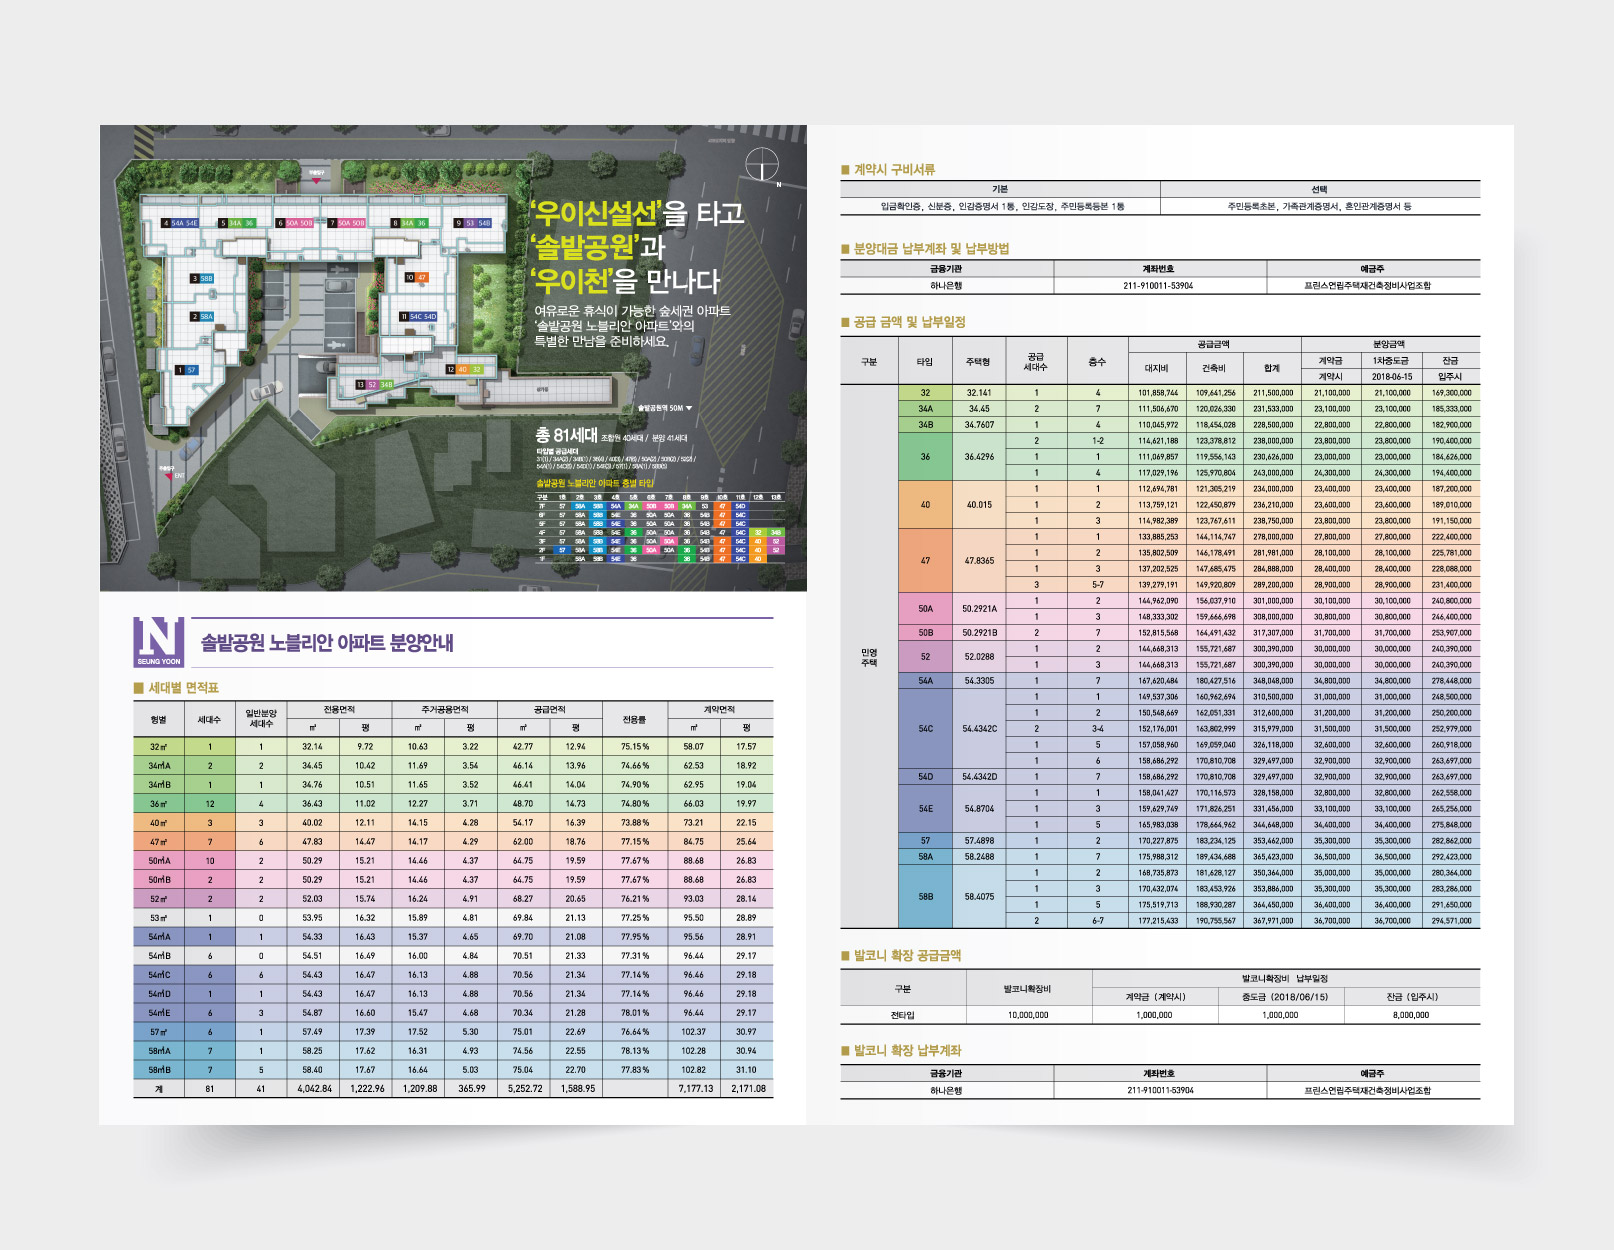Select building 4 label '54A 54E' on site plan

tap(180, 223)
